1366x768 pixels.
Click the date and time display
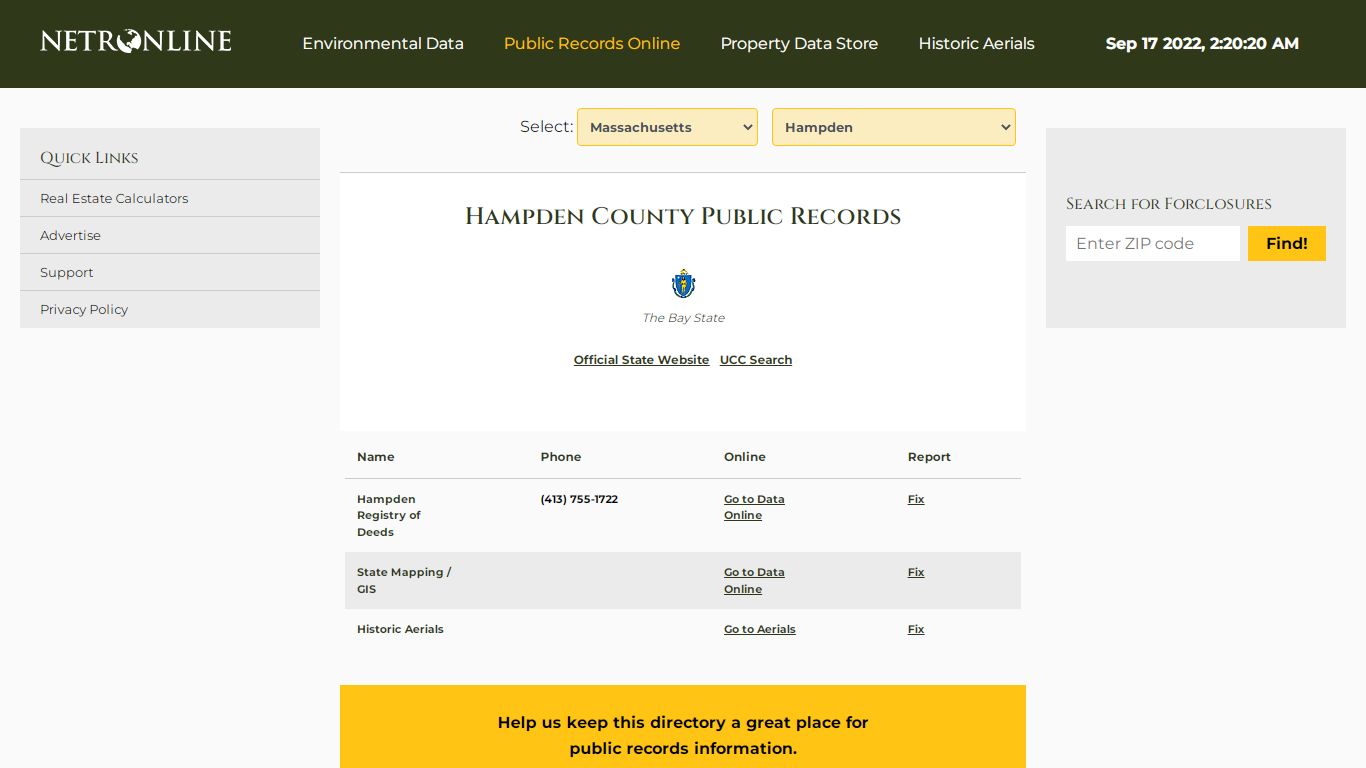(x=1202, y=44)
